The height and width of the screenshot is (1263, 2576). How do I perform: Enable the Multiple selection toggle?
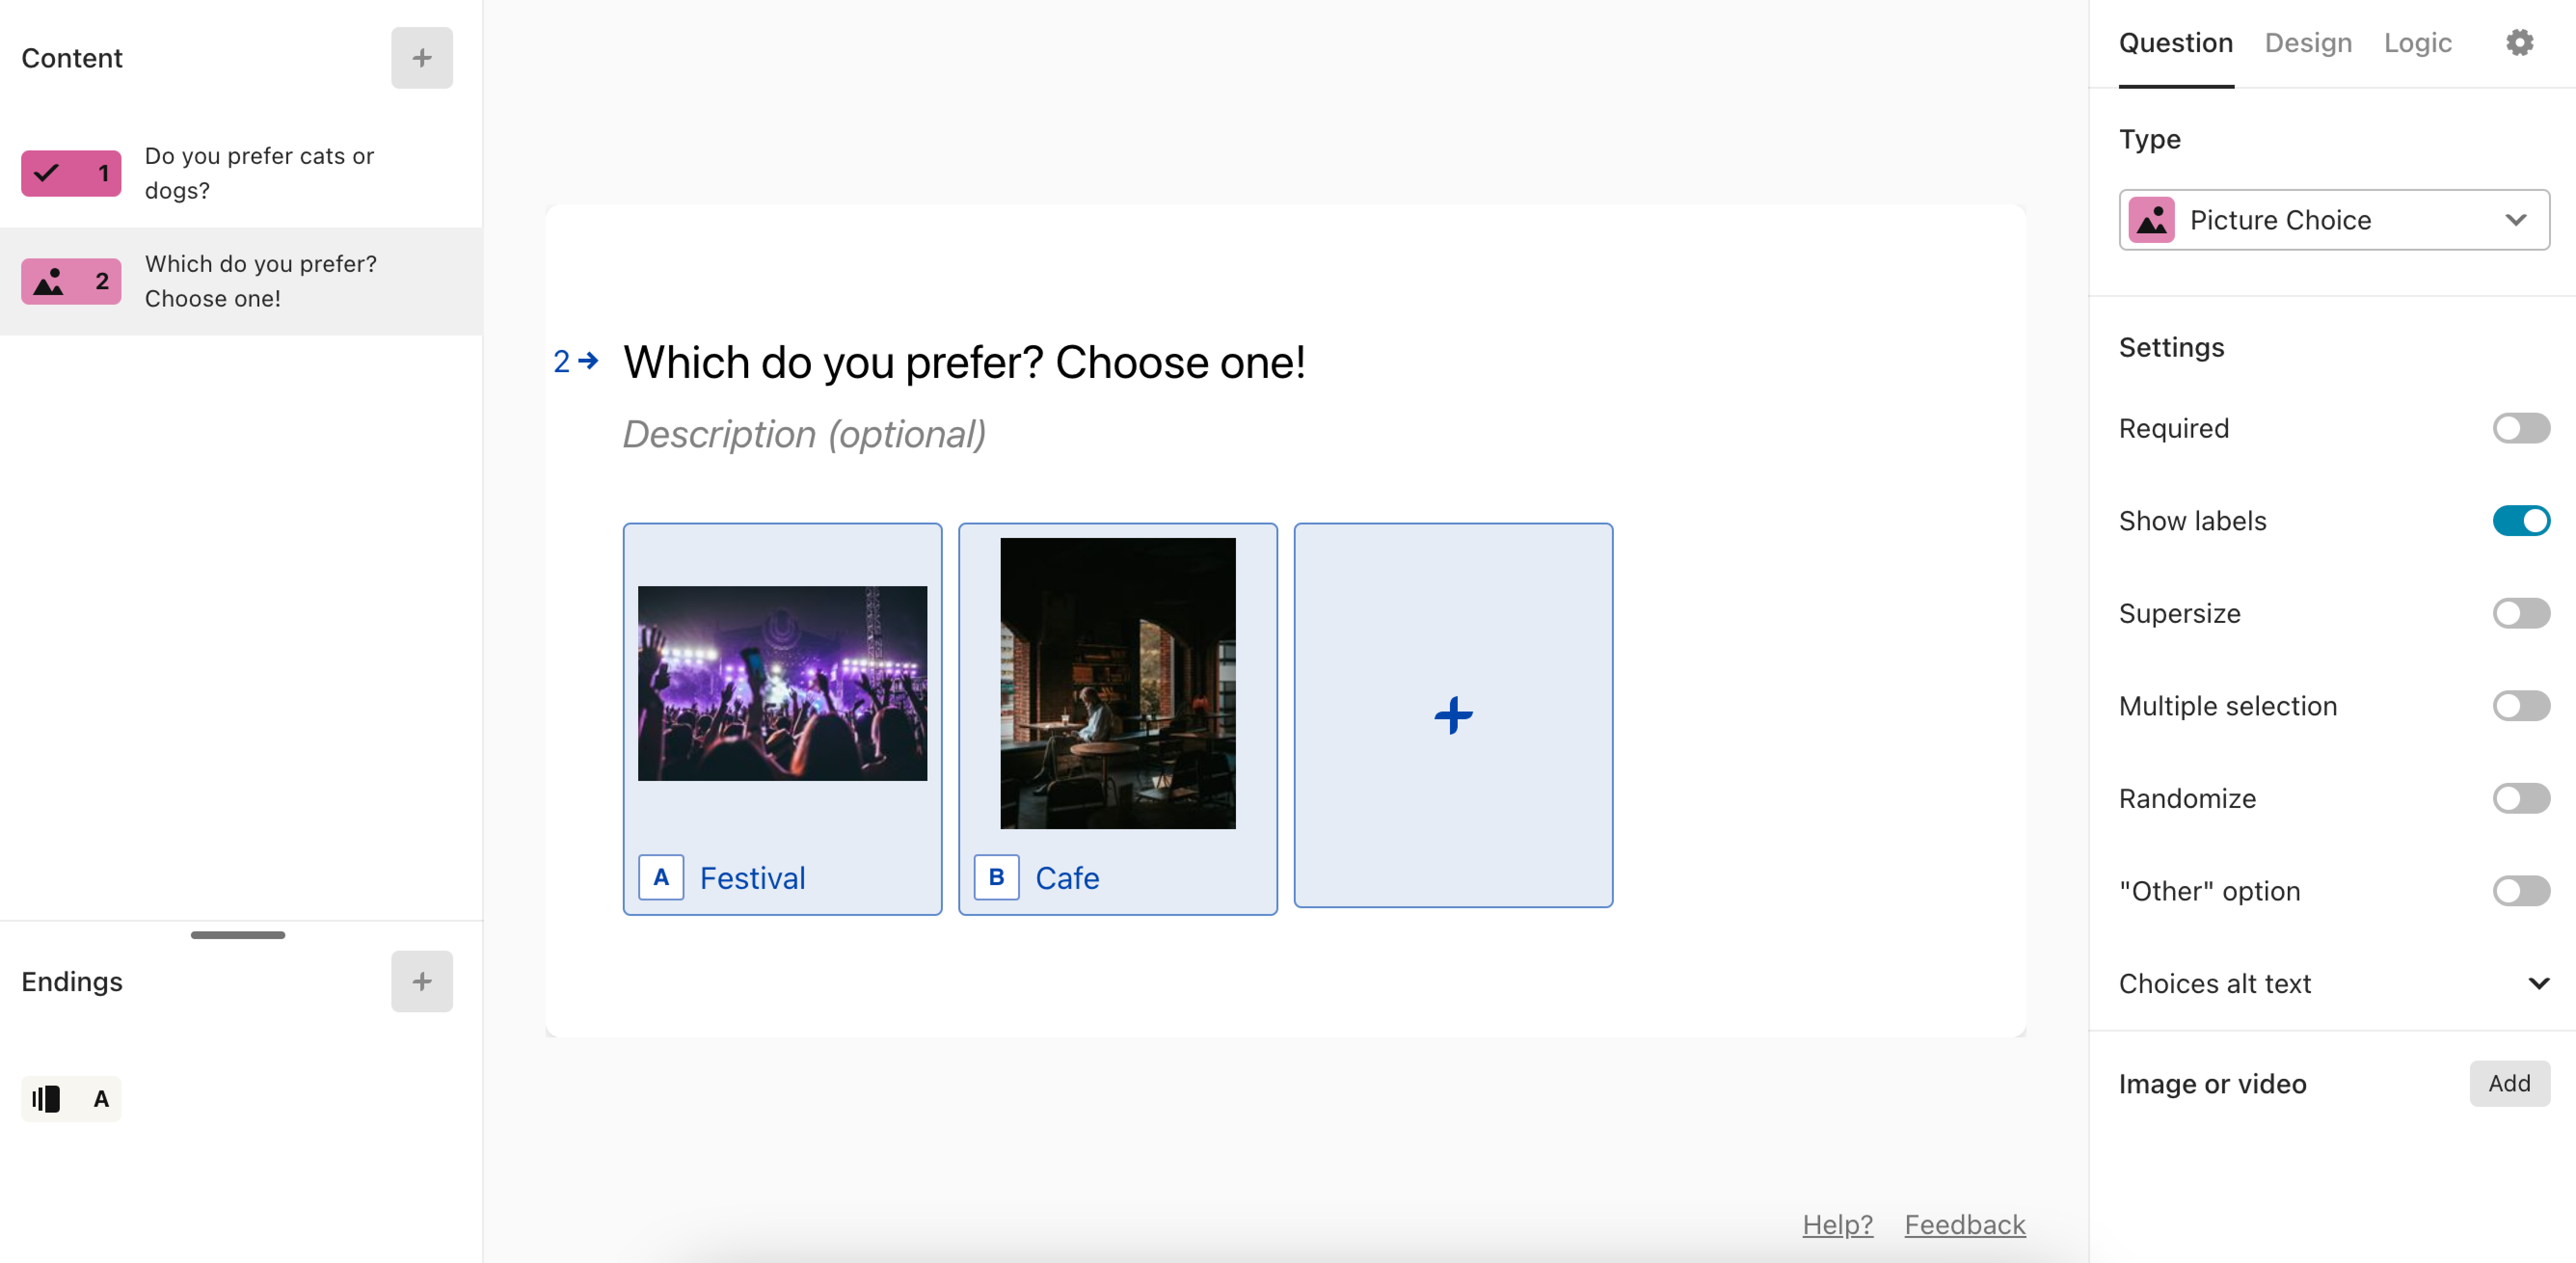pyautogui.click(x=2520, y=706)
